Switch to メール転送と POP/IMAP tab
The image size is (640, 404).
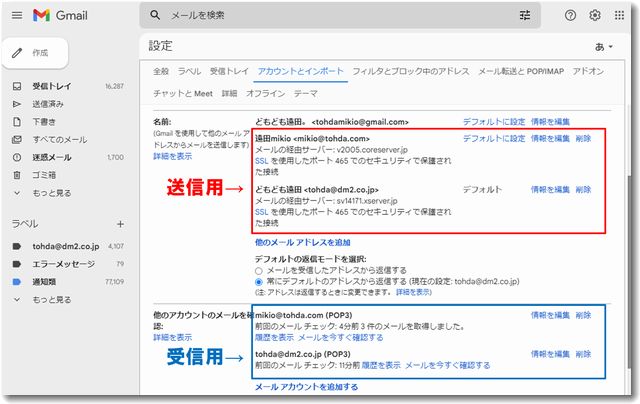[x=521, y=71]
